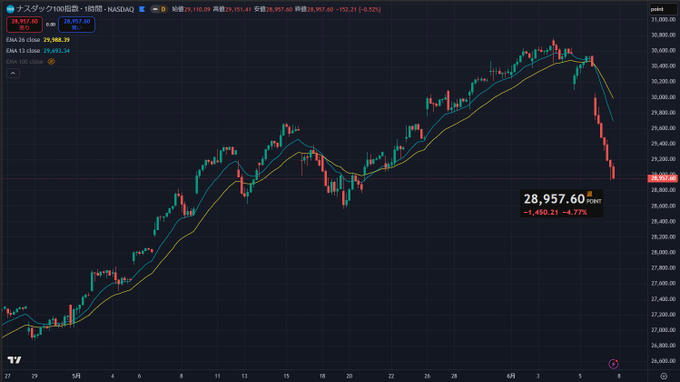Click the 29,988.39 EMA 26 value
This screenshot has height=382, width=680.
pos(56,40)
